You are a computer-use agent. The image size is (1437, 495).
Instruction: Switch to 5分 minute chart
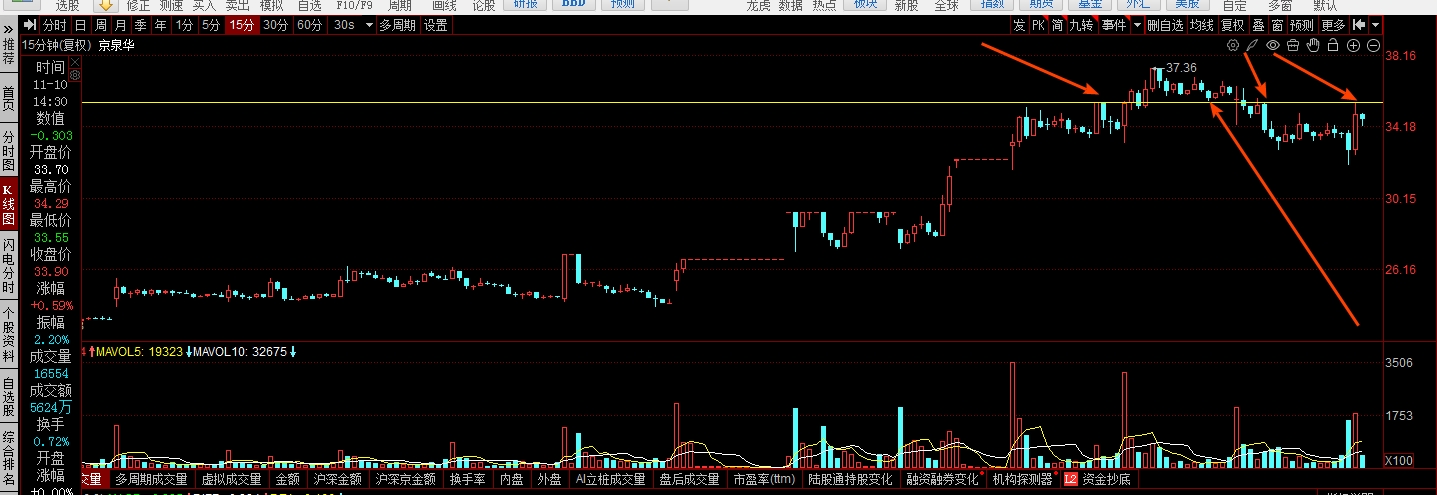point(210,25)
